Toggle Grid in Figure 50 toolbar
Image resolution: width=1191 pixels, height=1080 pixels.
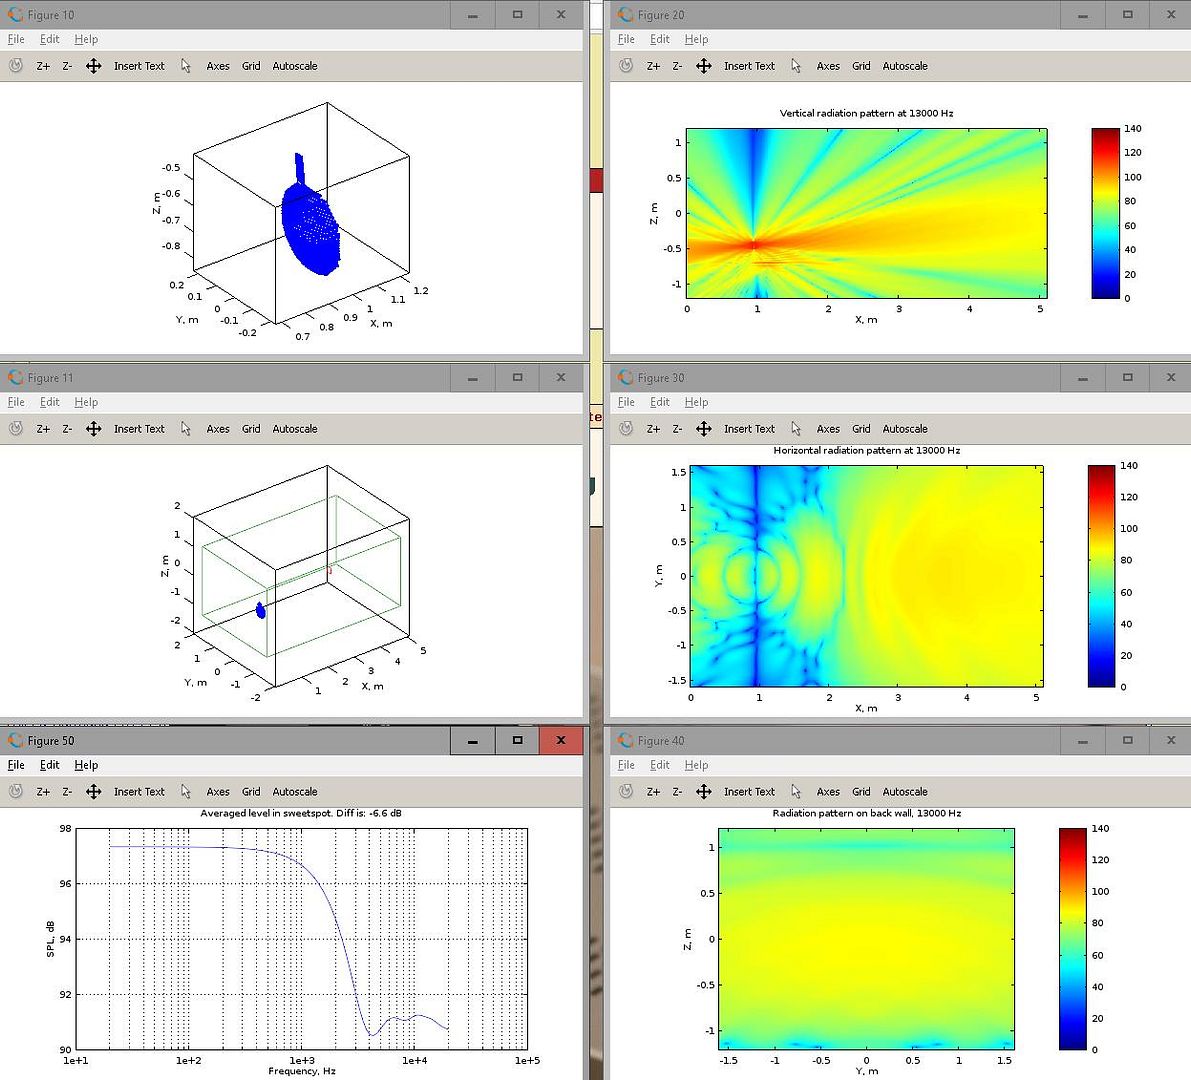coord(251,792)
